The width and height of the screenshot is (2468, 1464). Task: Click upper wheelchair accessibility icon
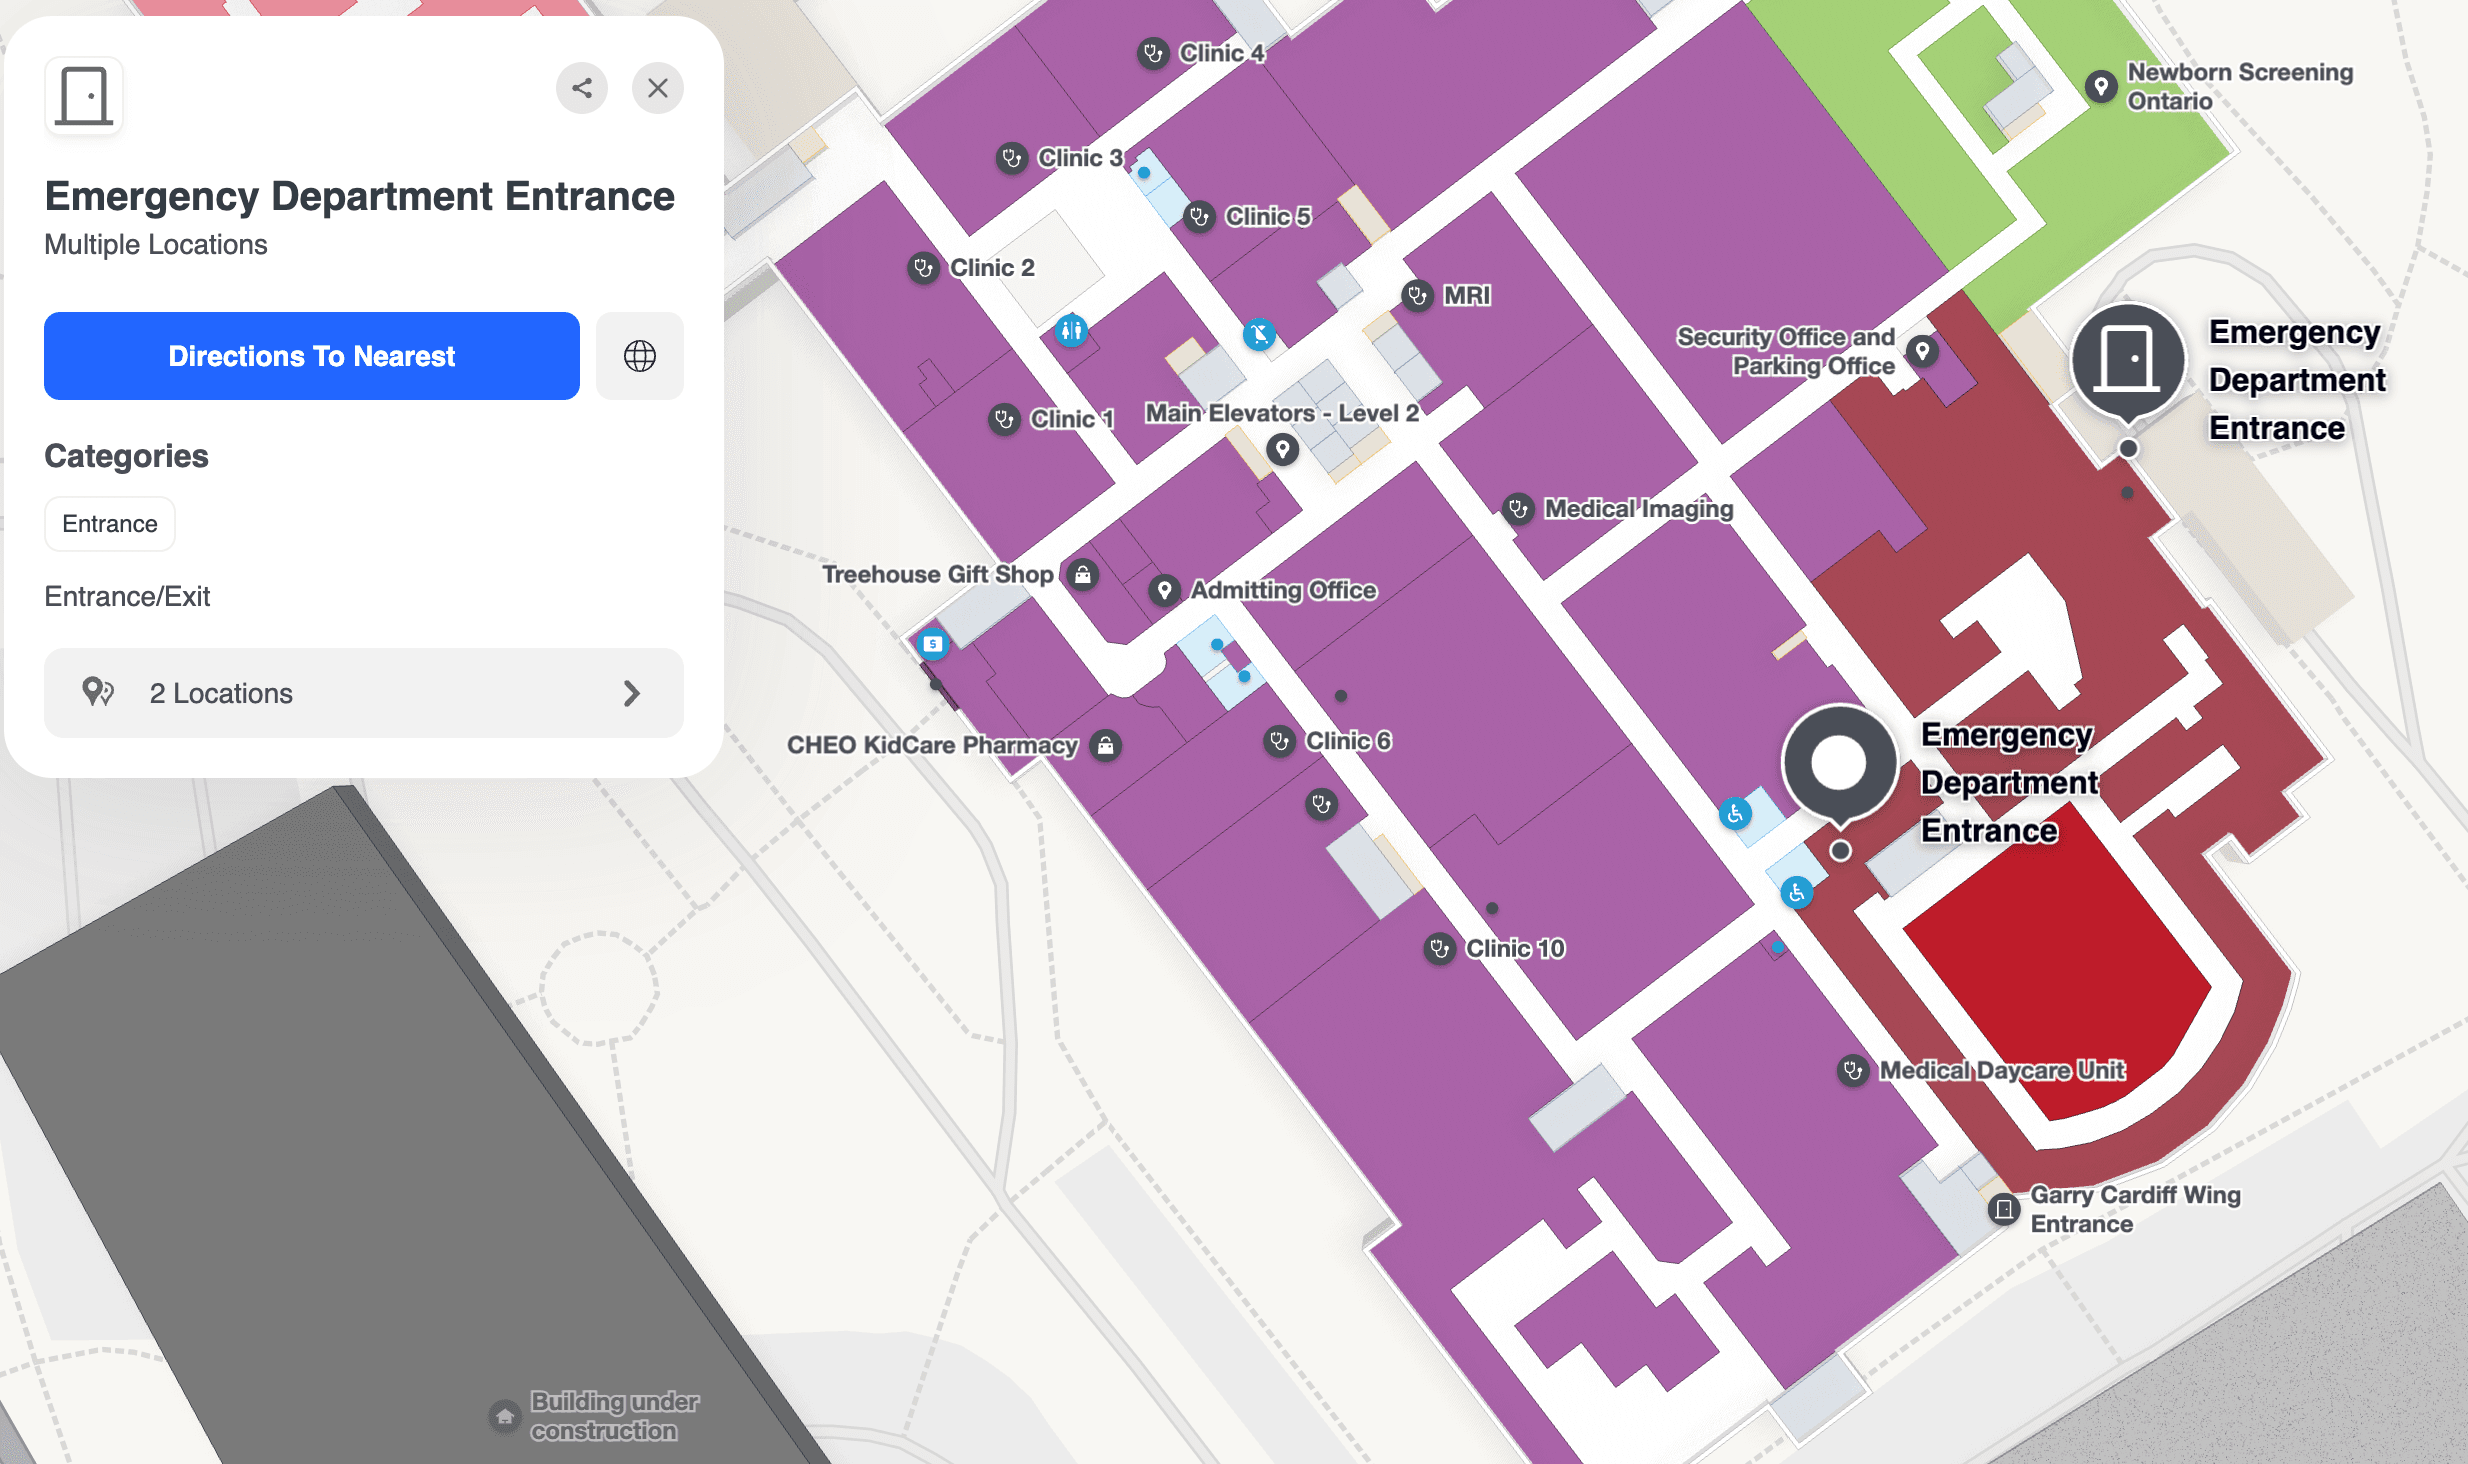[1735, 814]
